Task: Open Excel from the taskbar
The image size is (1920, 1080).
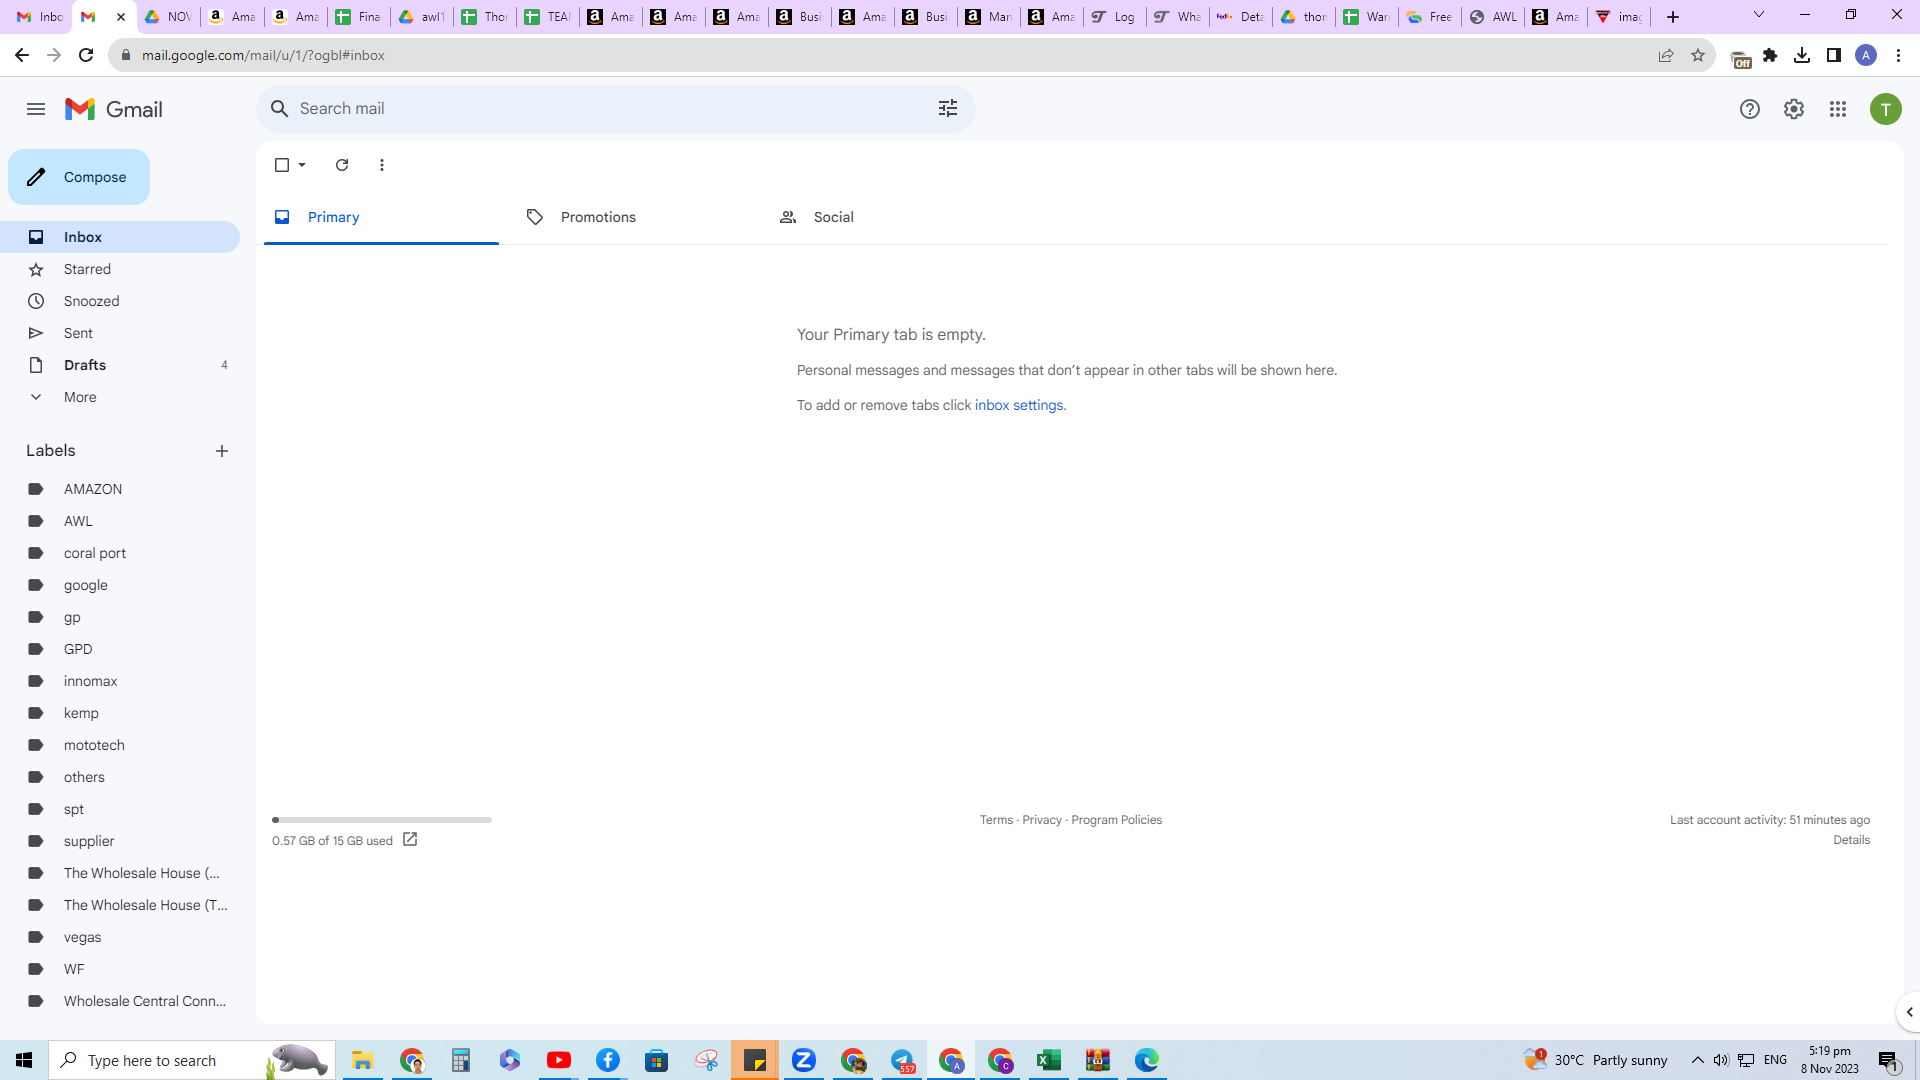Action: coord(1049,1060)
